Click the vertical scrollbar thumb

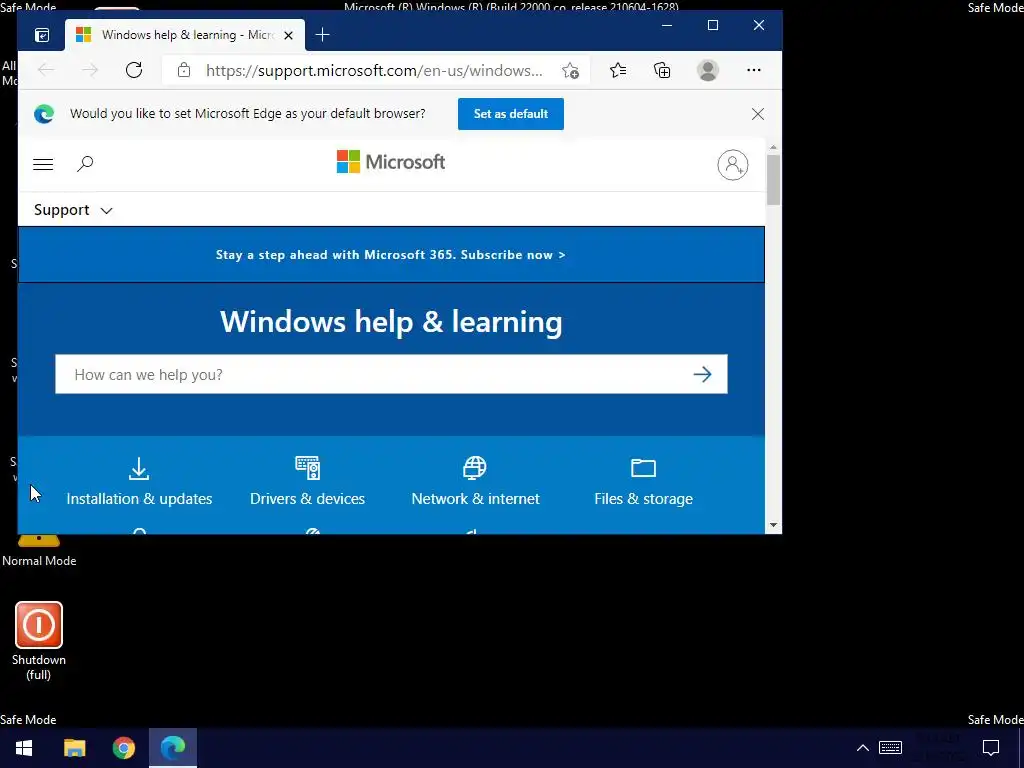(773, 180)
